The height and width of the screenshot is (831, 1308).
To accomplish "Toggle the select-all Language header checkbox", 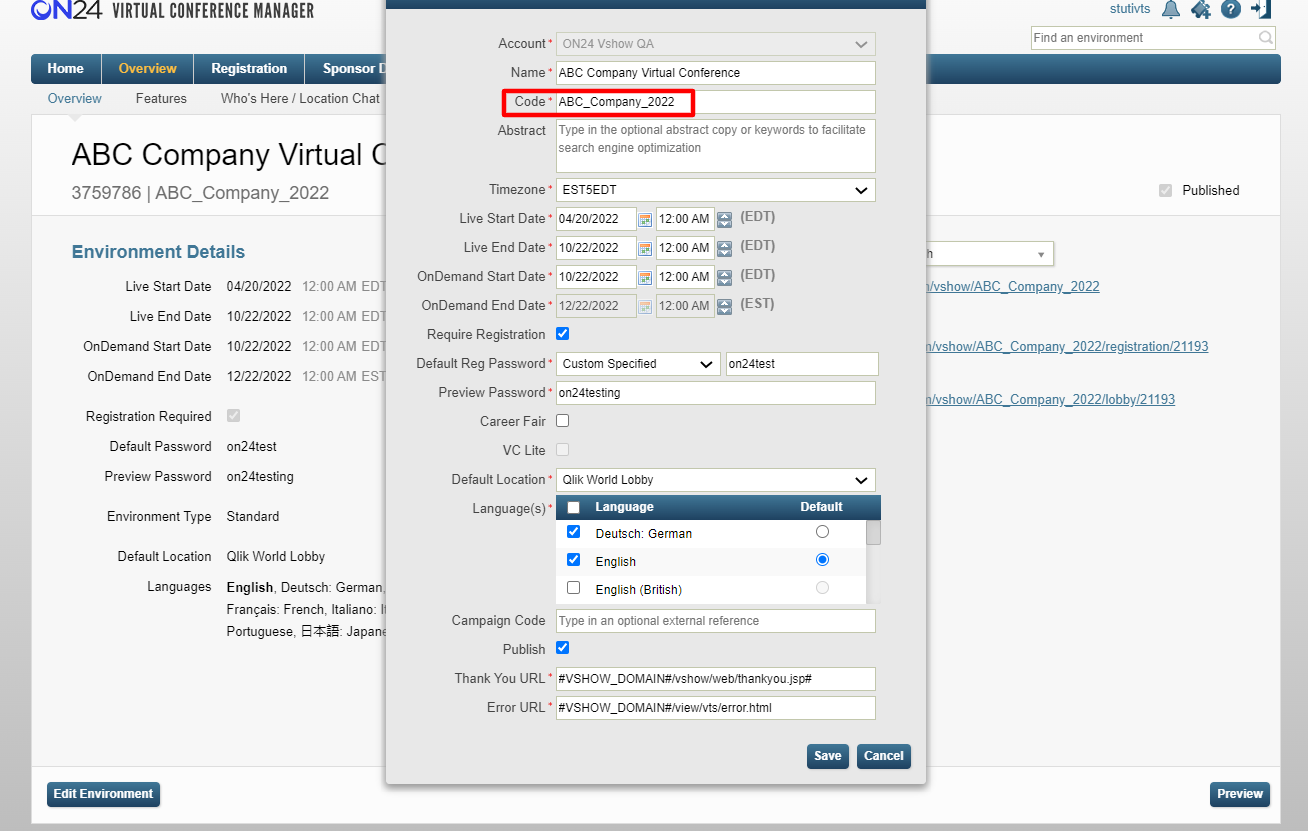I will point(574,507).
